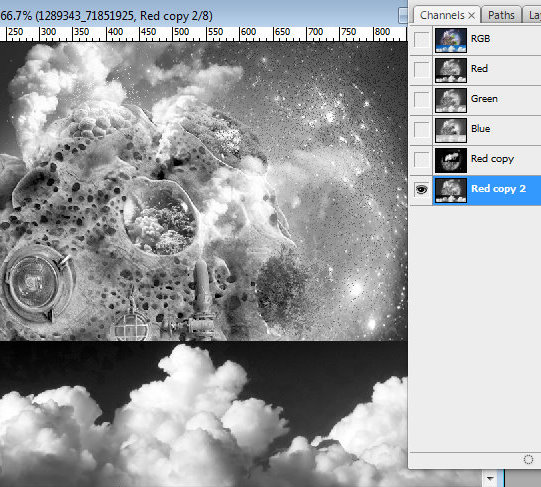Click the Blue channel thumbnail
Viewport: 541px width, 487px height.
[451, 130]
